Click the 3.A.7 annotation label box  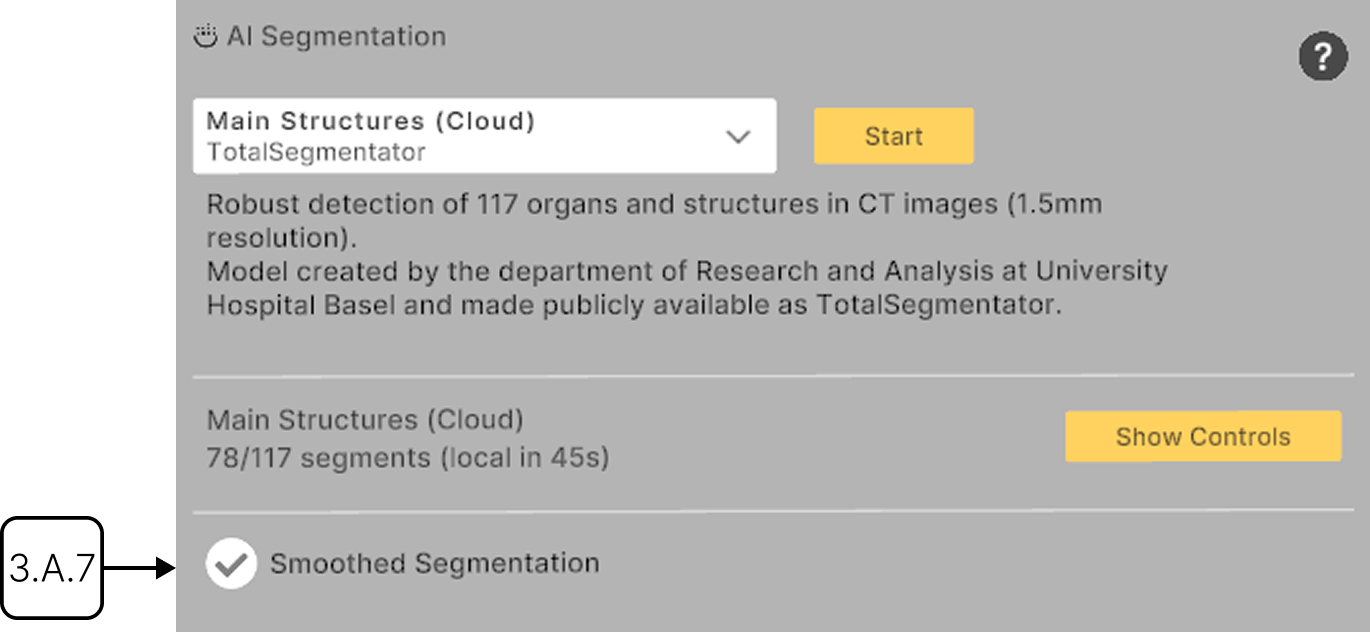click(52, 568)
